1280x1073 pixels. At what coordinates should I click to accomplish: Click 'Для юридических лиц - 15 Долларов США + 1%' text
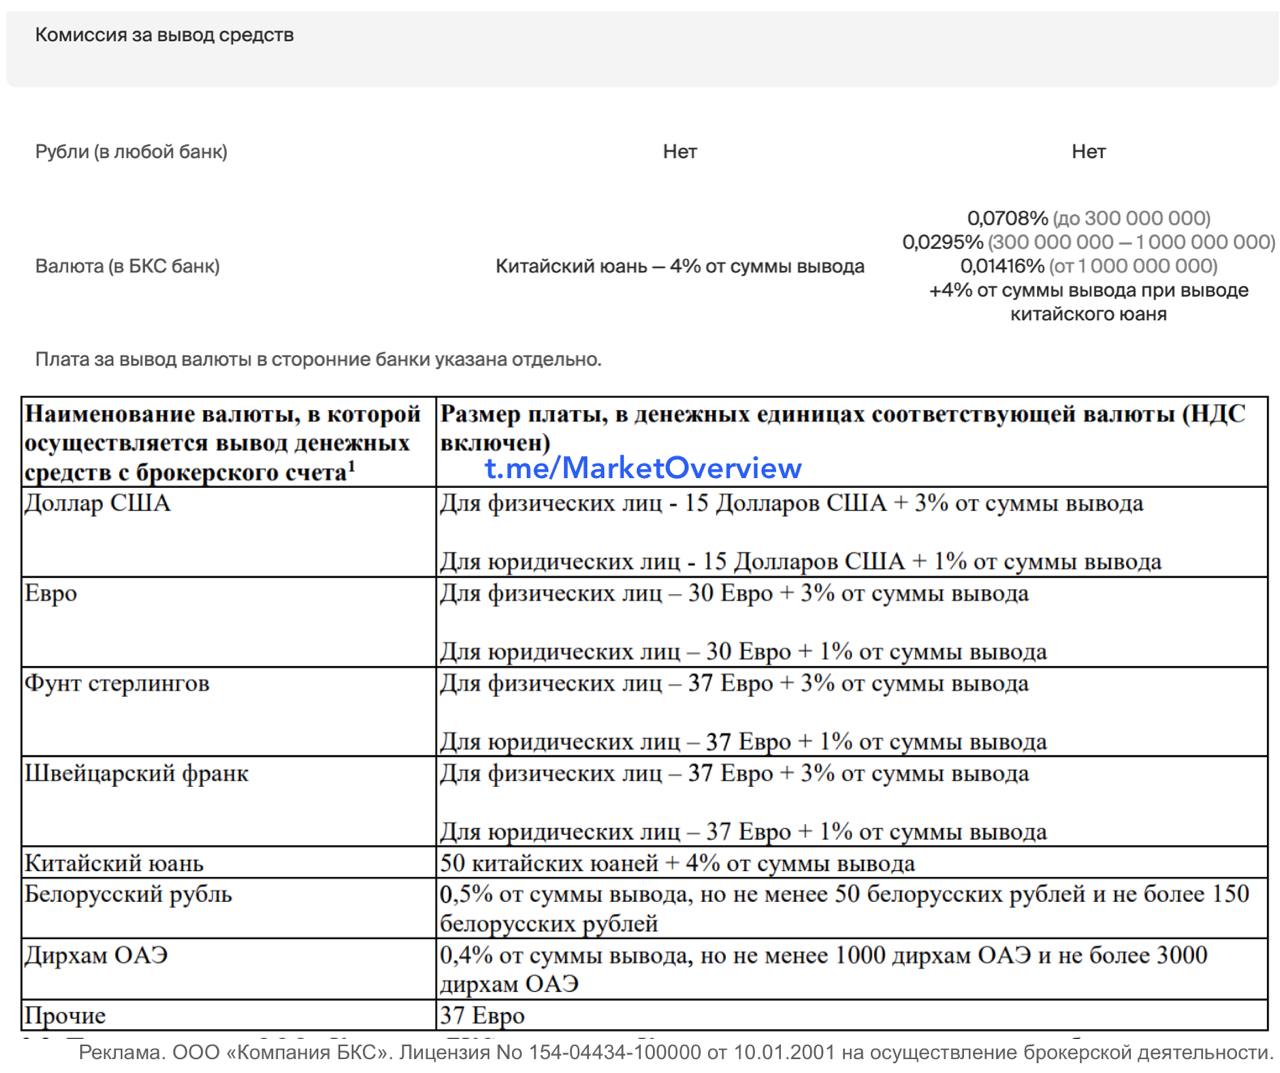tap(800, 562)
